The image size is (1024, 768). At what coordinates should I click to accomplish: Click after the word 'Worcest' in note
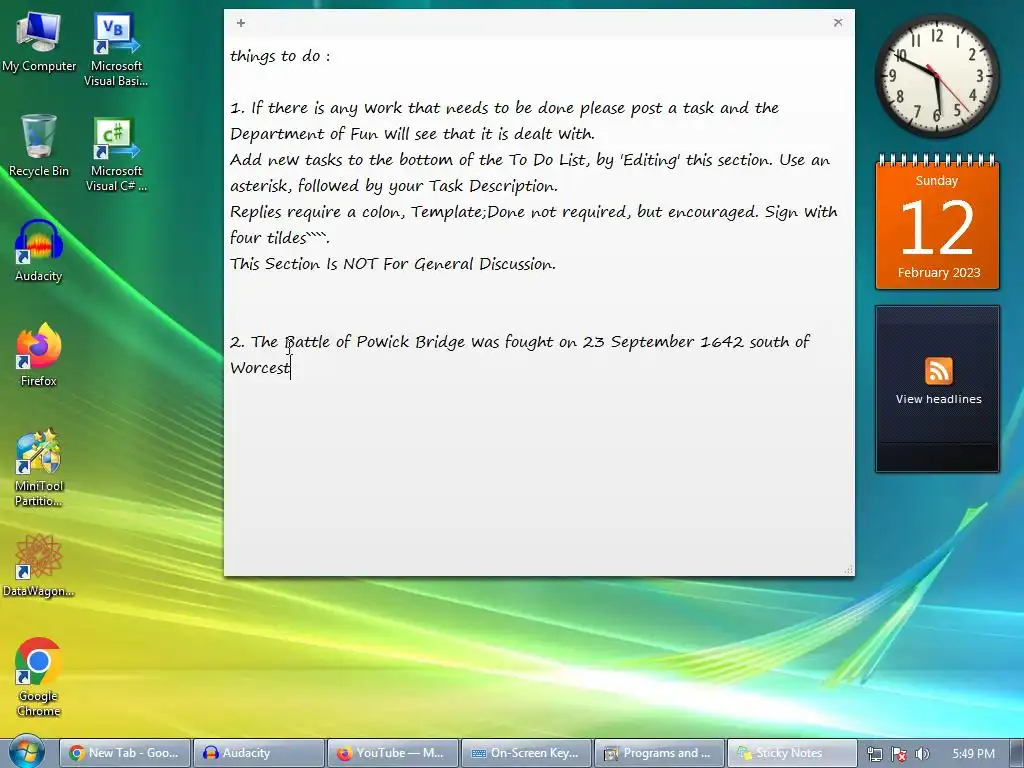click(291, 368)
